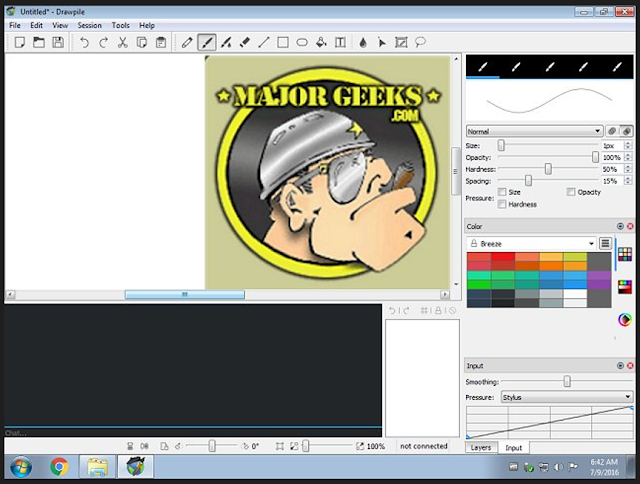Open the Session menu
This screenshot has height=484, width=640.
click(89, 25)
